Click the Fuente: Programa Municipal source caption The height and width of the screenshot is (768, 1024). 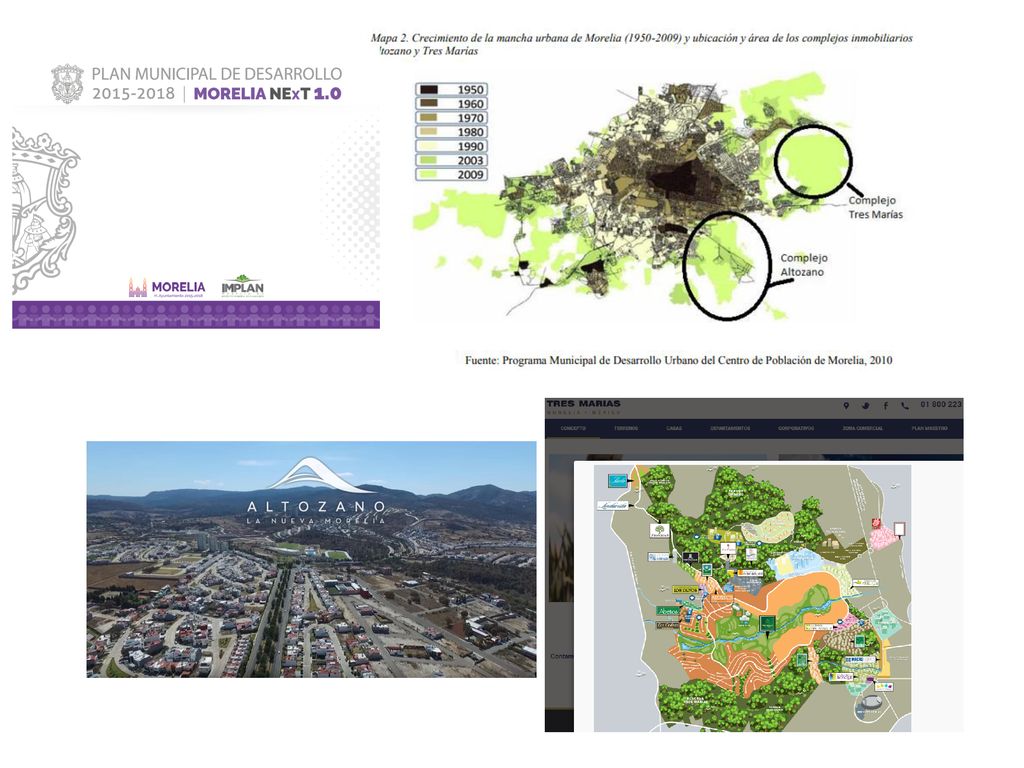coord(679,360)
